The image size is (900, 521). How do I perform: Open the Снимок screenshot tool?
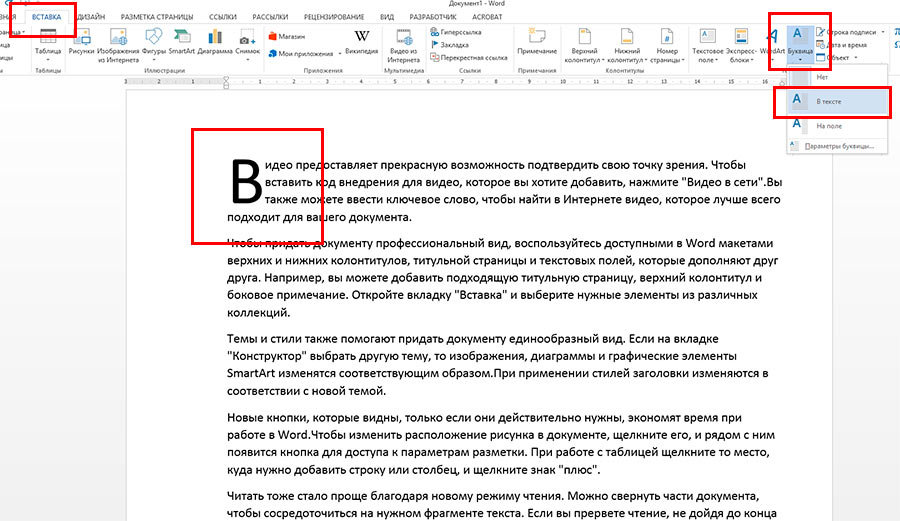(248, 44)
